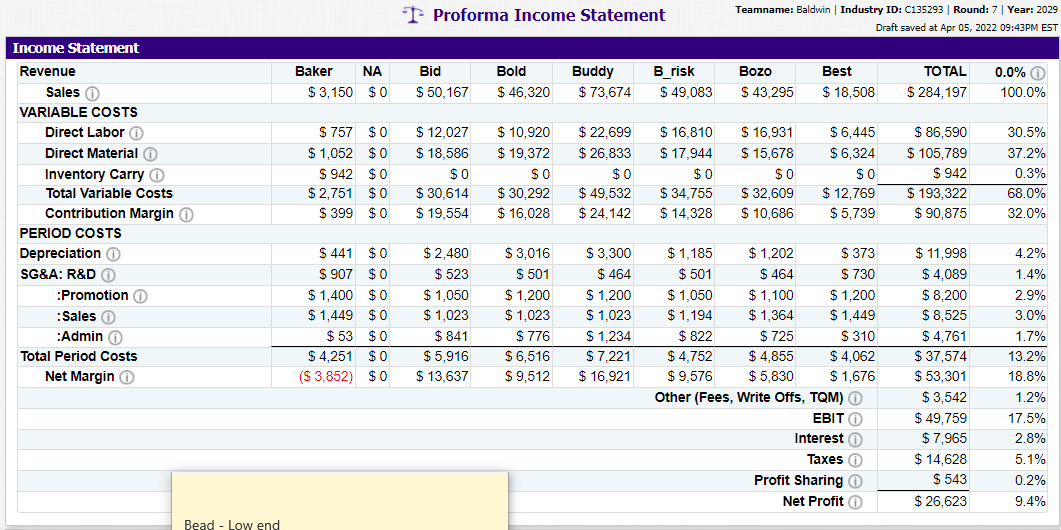Image resolution: width=1061 pixels, height=530 pixels.
Task: Click the Net Profit info icon
Action: tap(855, 502)
